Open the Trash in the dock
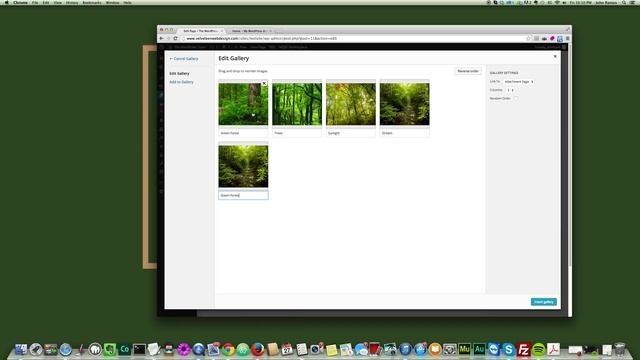640x360 pixels. click(x=620, y=349)
